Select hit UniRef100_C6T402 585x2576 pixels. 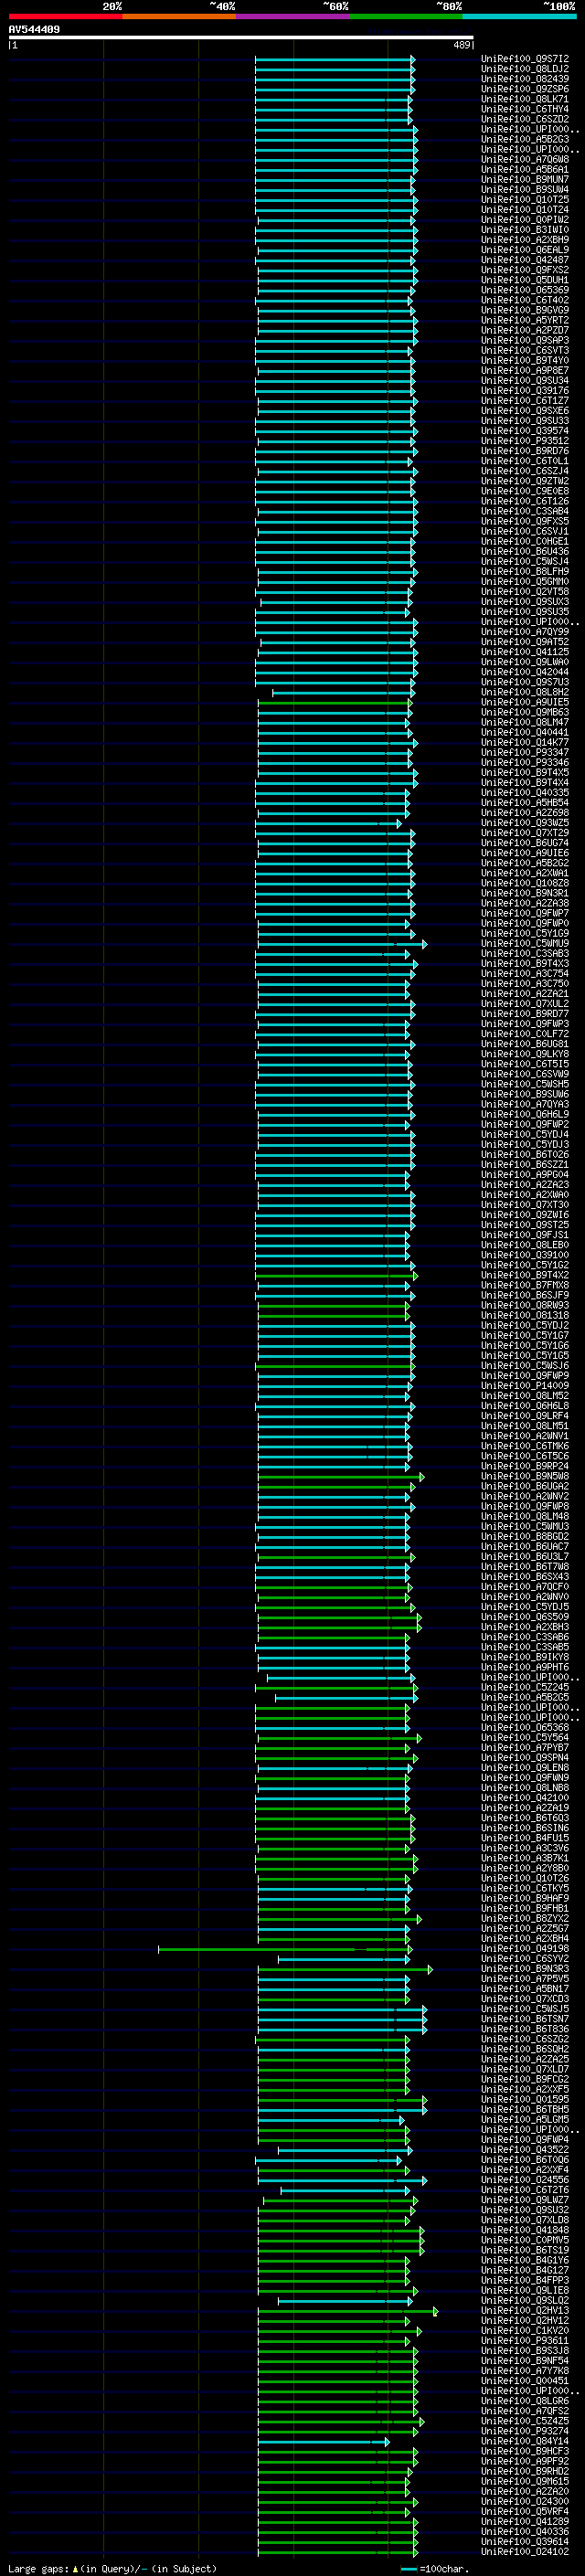525,300
